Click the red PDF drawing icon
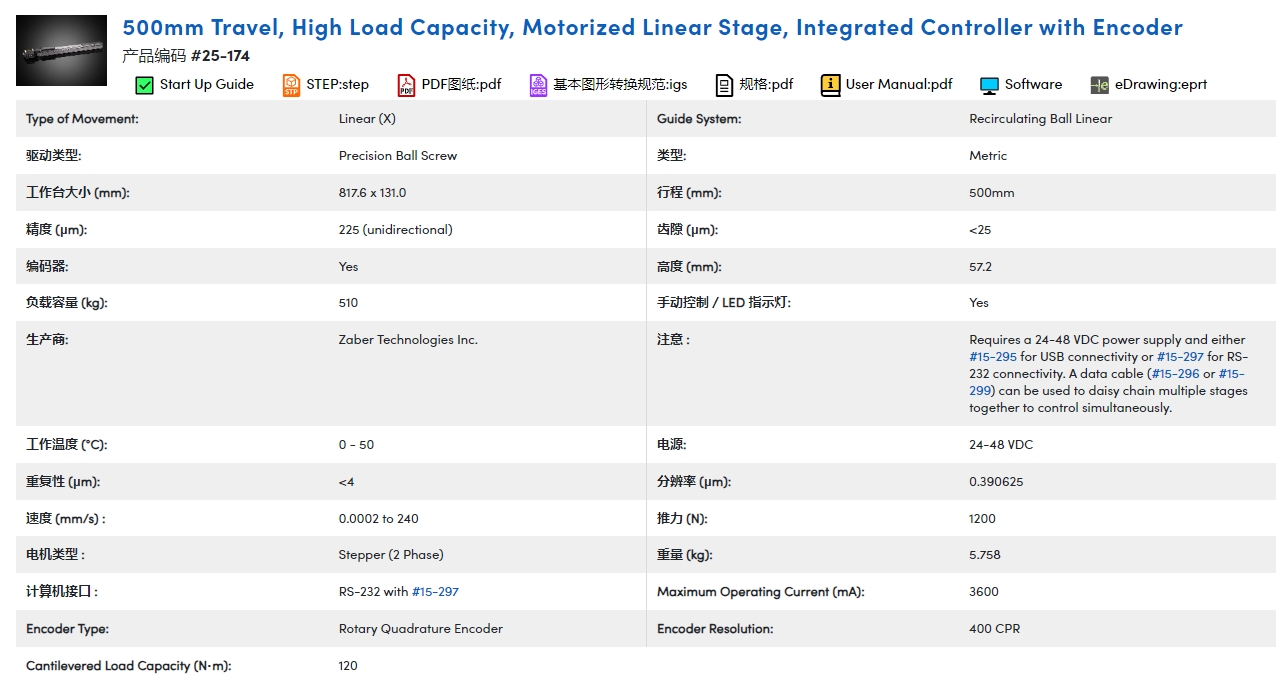The width and height of the screenshot is (1287, 689). [x=406, y=85]
